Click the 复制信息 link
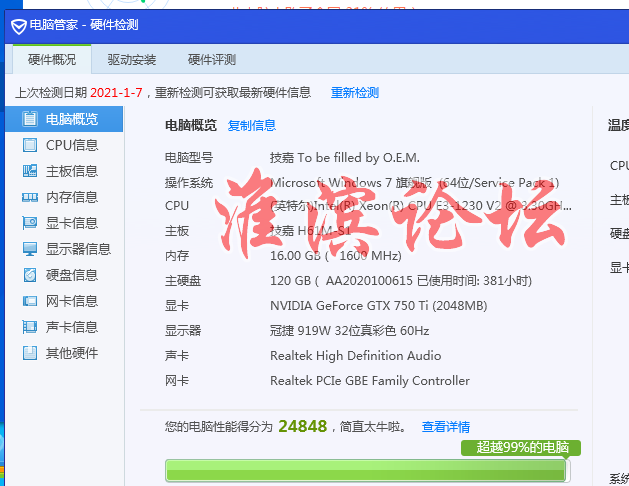 [252, 126]
